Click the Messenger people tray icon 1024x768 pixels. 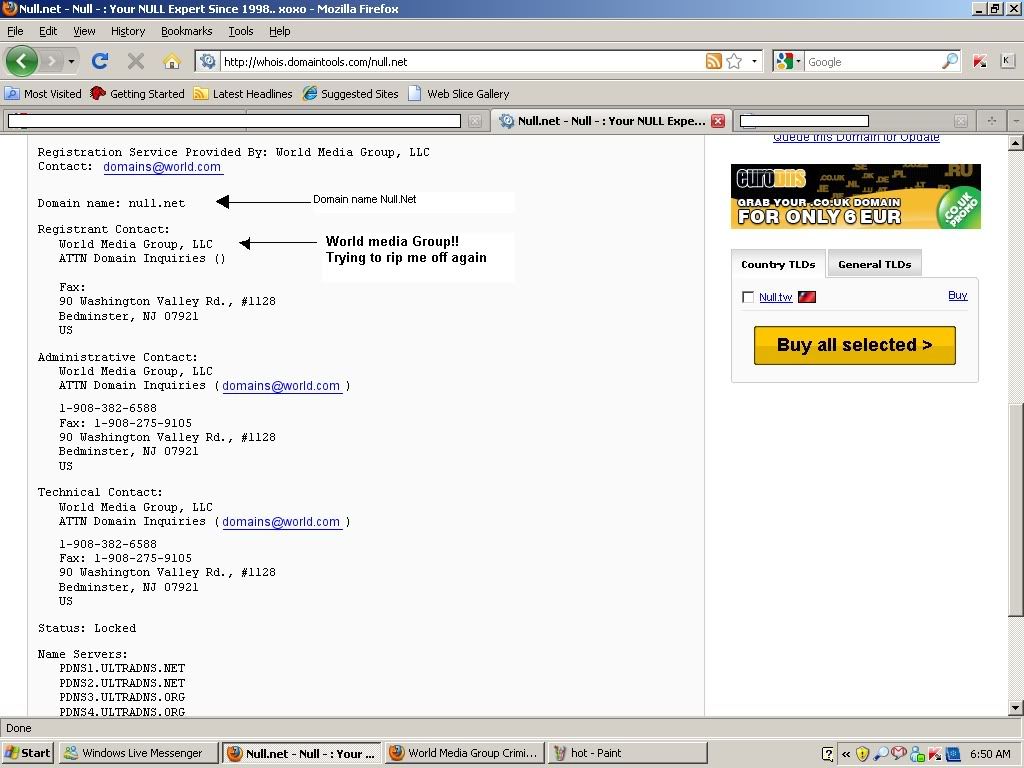point(917,754)
